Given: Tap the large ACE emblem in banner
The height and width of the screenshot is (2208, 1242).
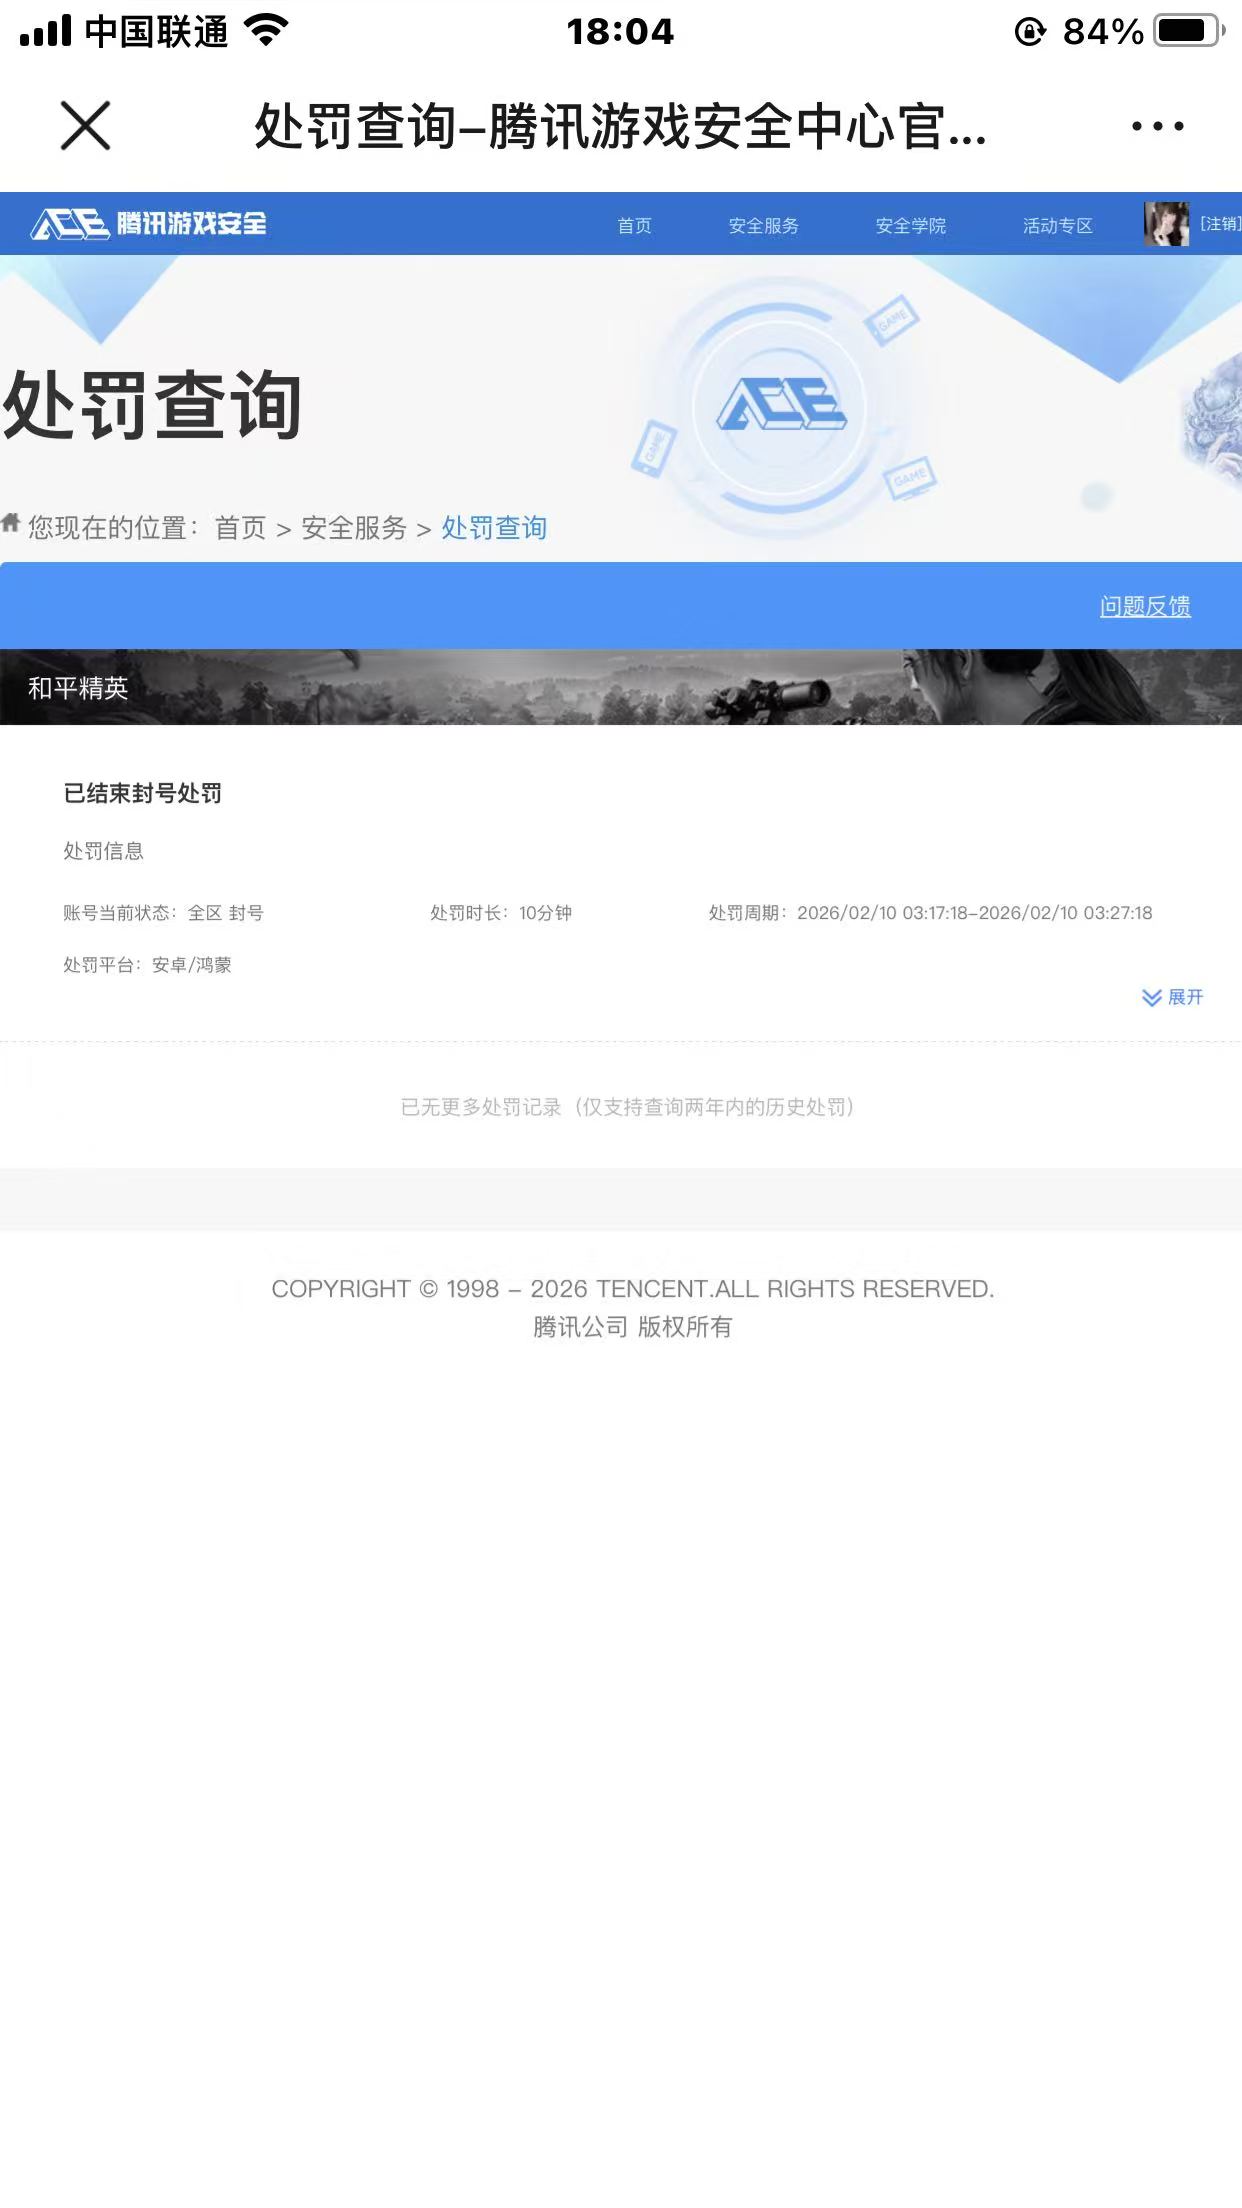Looking at the screenshot, I should pyautogui.click(x=781, y=405).
